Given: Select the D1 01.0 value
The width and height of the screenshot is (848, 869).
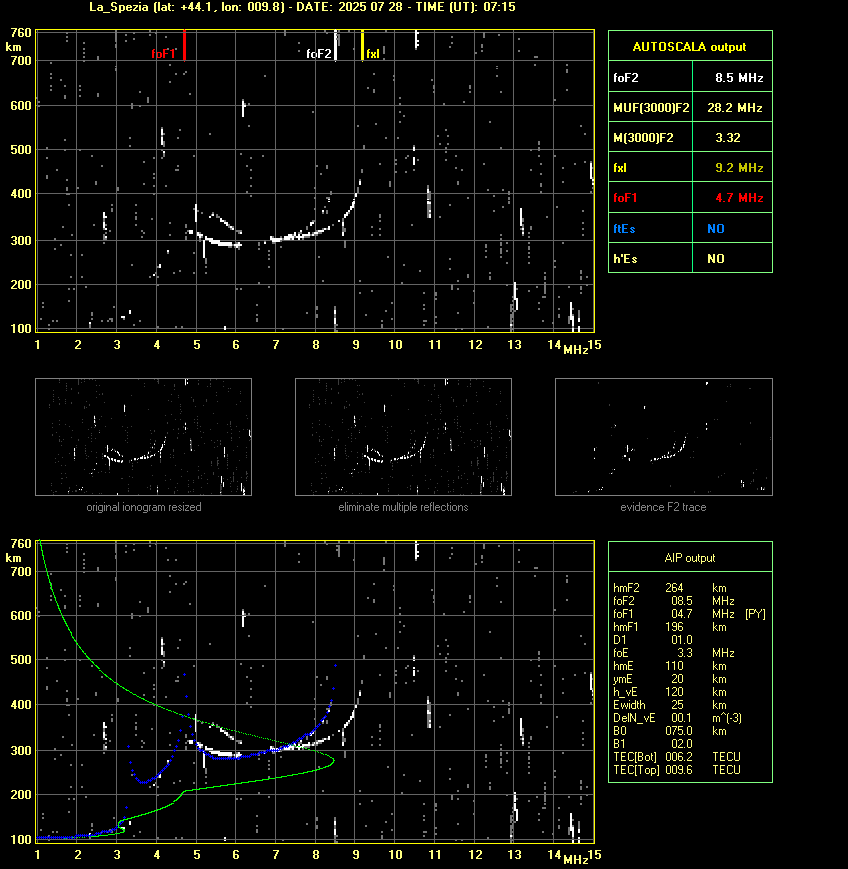Looking at the screenshot, I should tap(682, 640).
